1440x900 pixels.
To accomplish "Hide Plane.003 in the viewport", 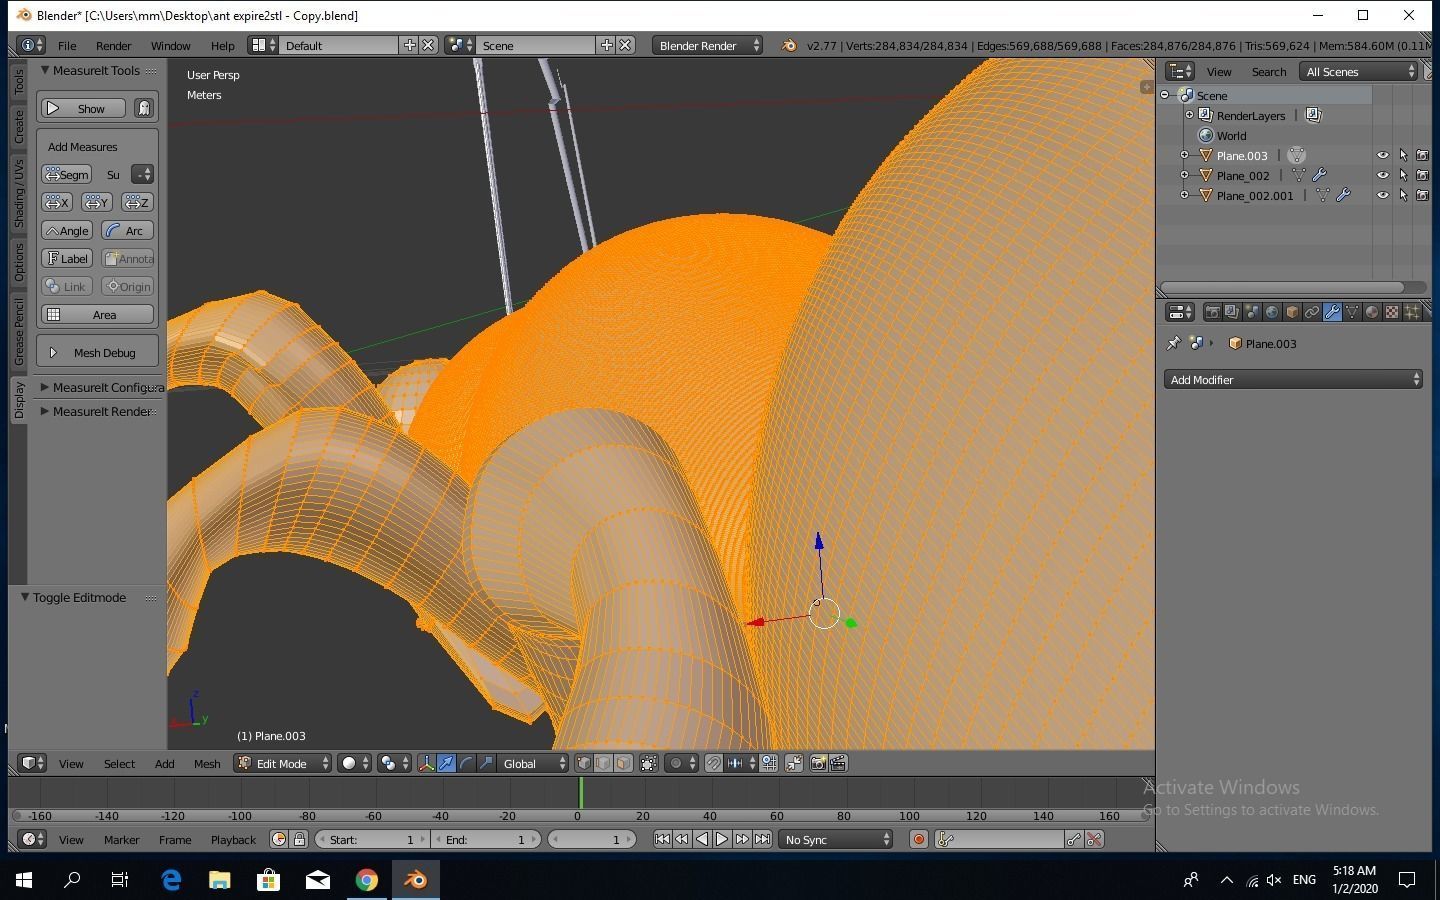I will pyautogui.click(x=1383, y=155).
